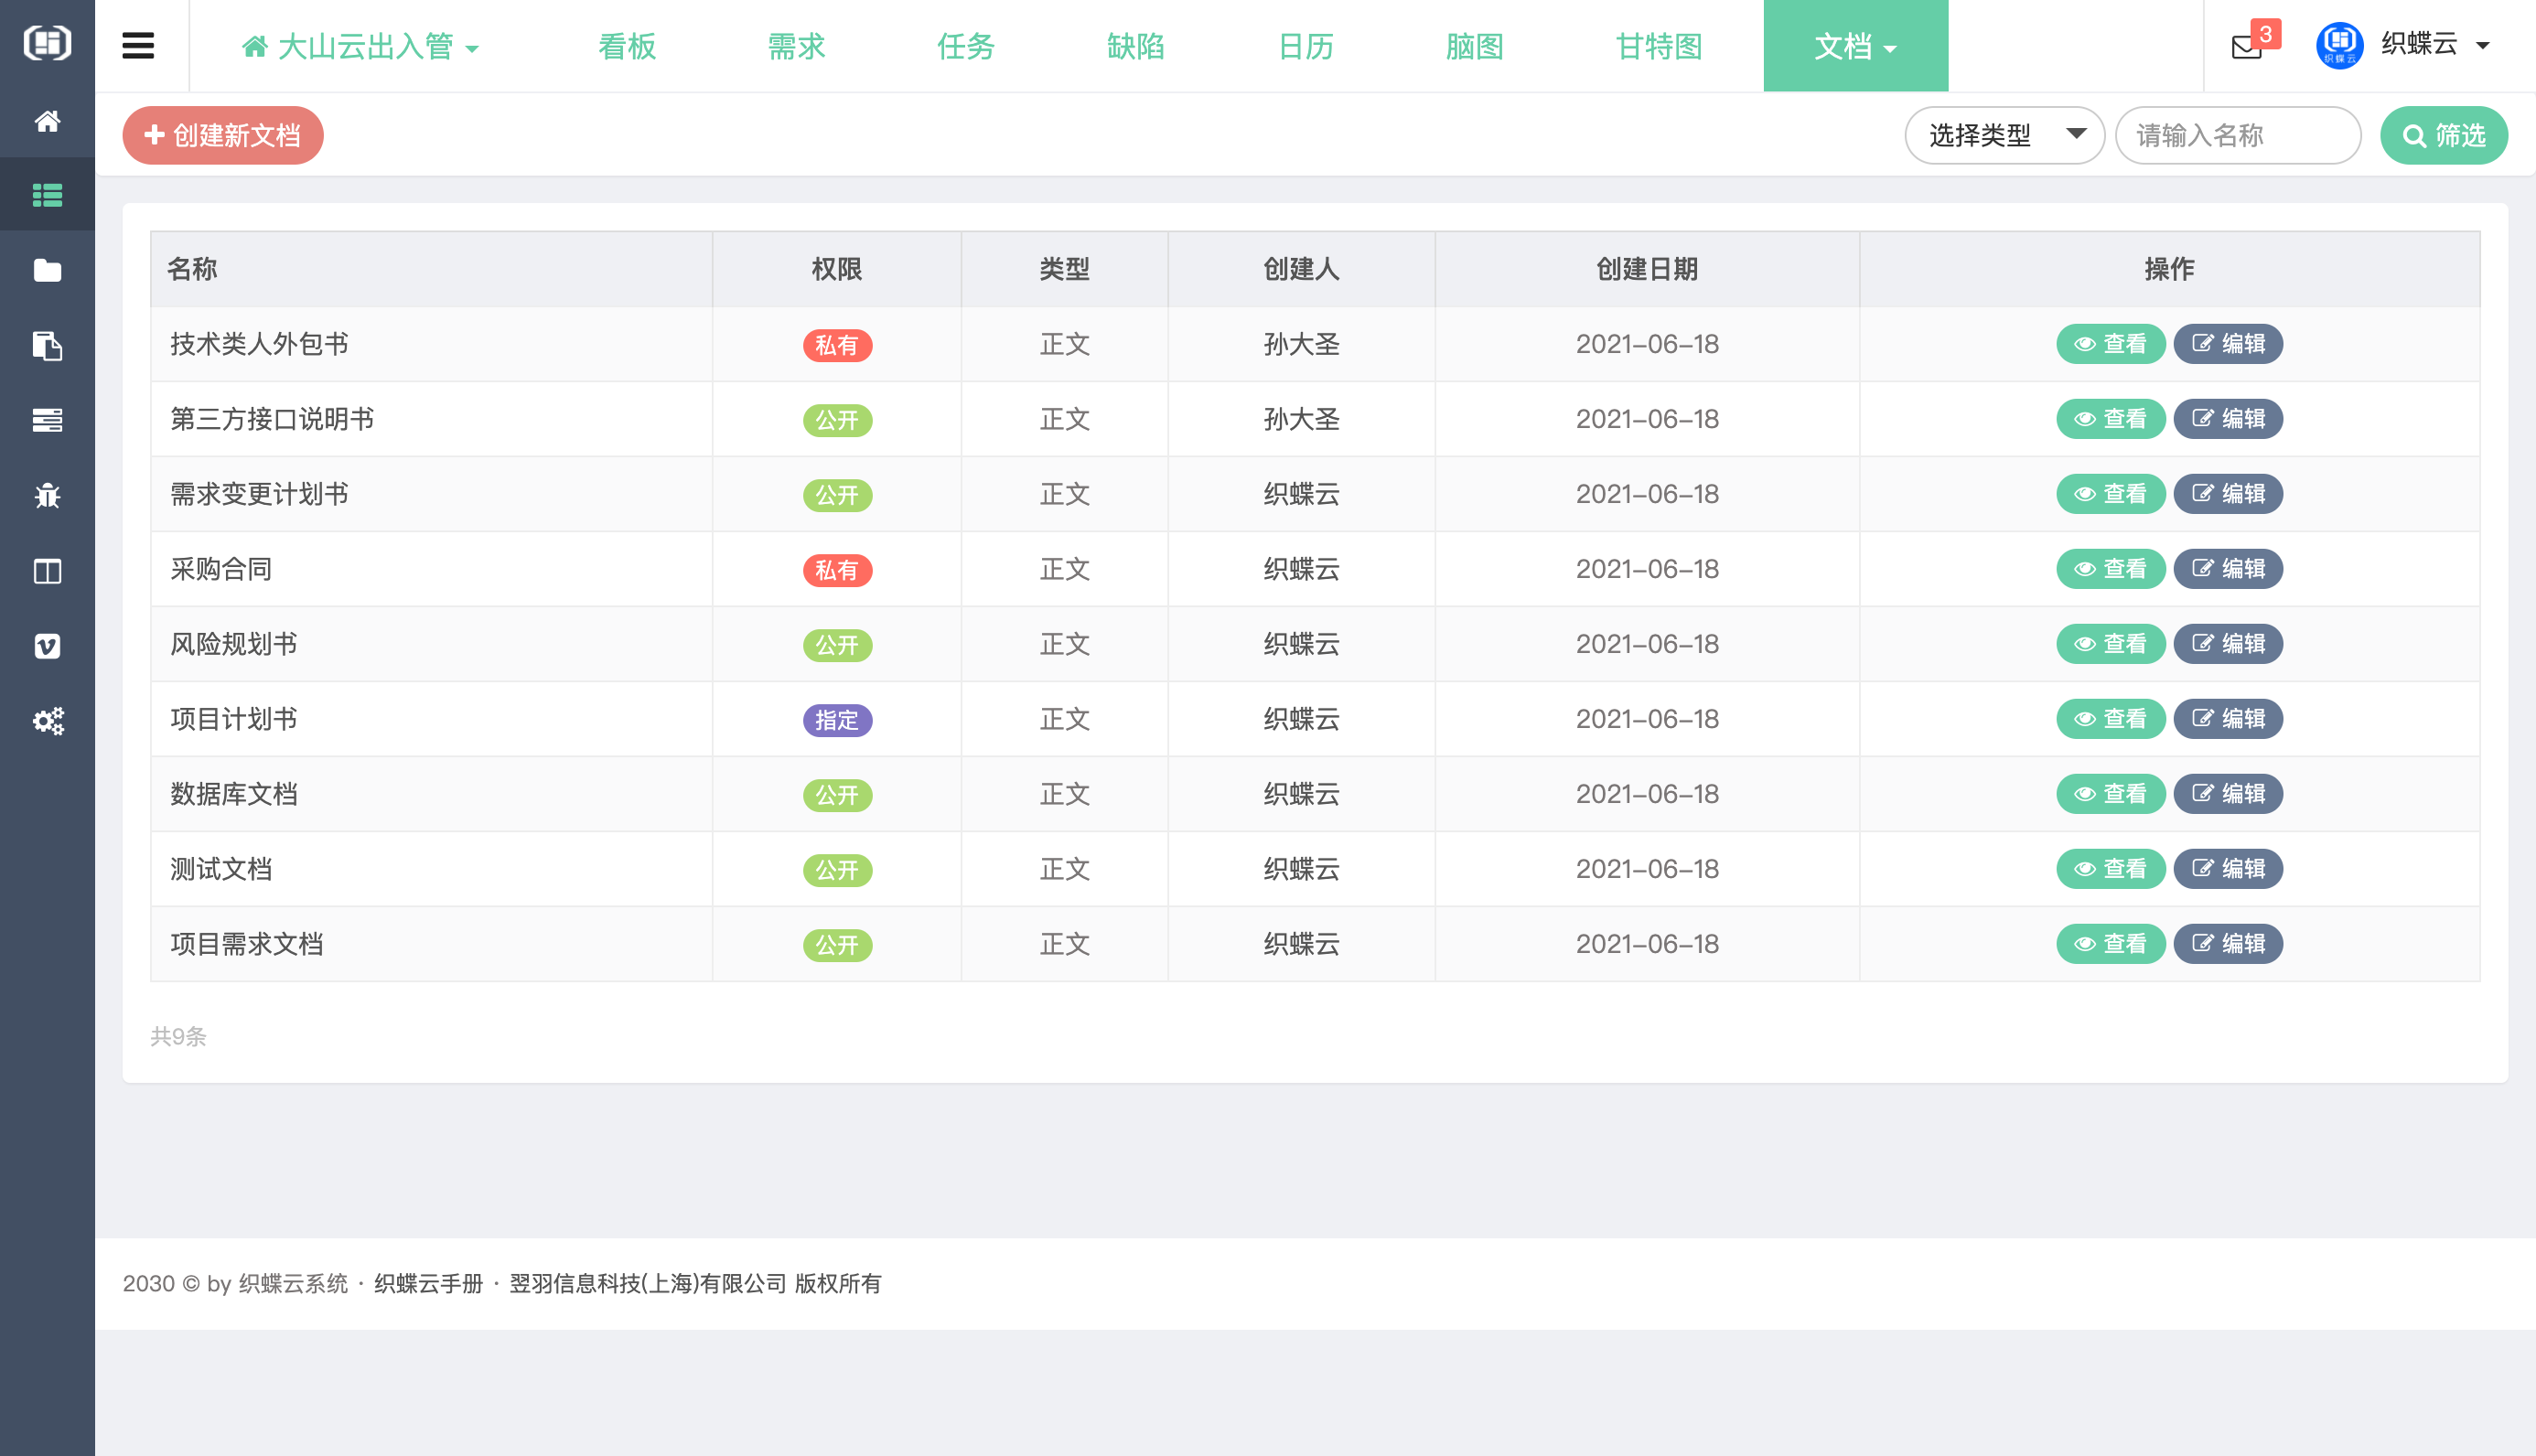Click the sidebar documents copy icon
Screen dimensions: 2536x1456
point(47,346)
